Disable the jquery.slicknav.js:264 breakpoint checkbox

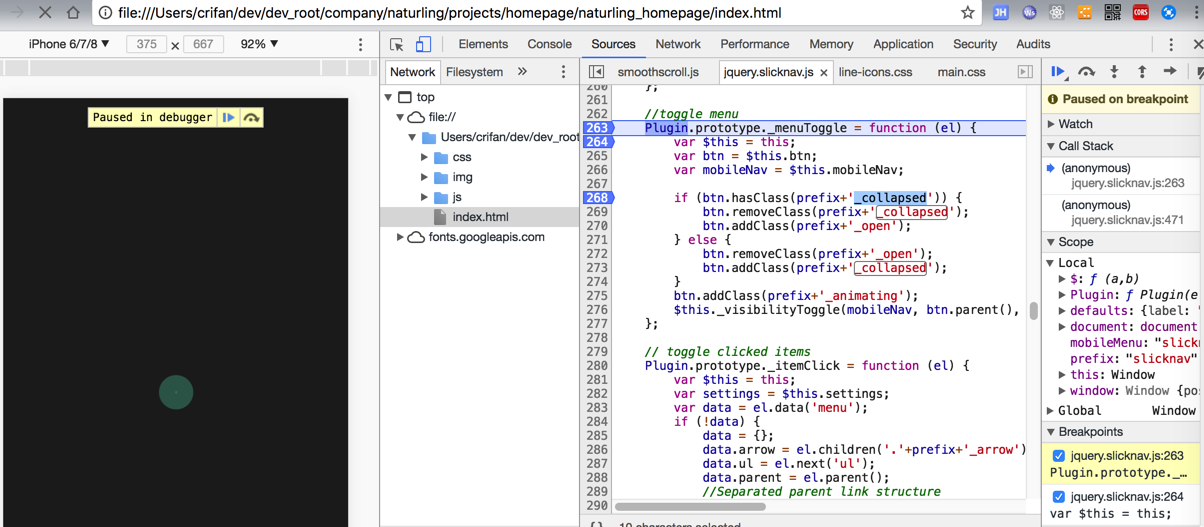pos(1059,497)
